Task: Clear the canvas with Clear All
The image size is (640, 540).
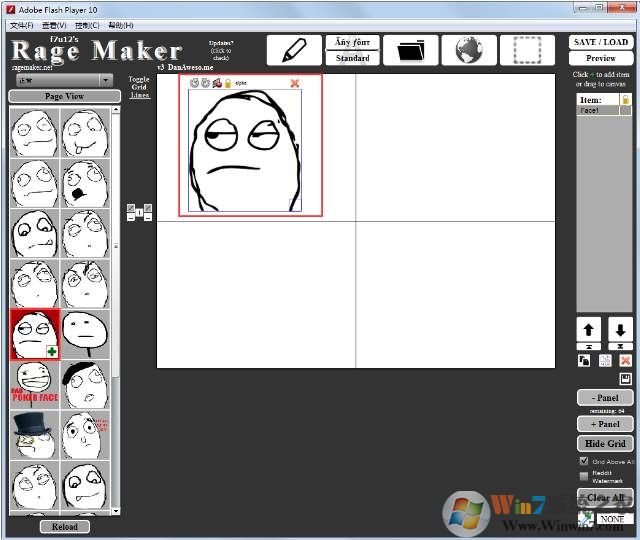Action: 605,498
